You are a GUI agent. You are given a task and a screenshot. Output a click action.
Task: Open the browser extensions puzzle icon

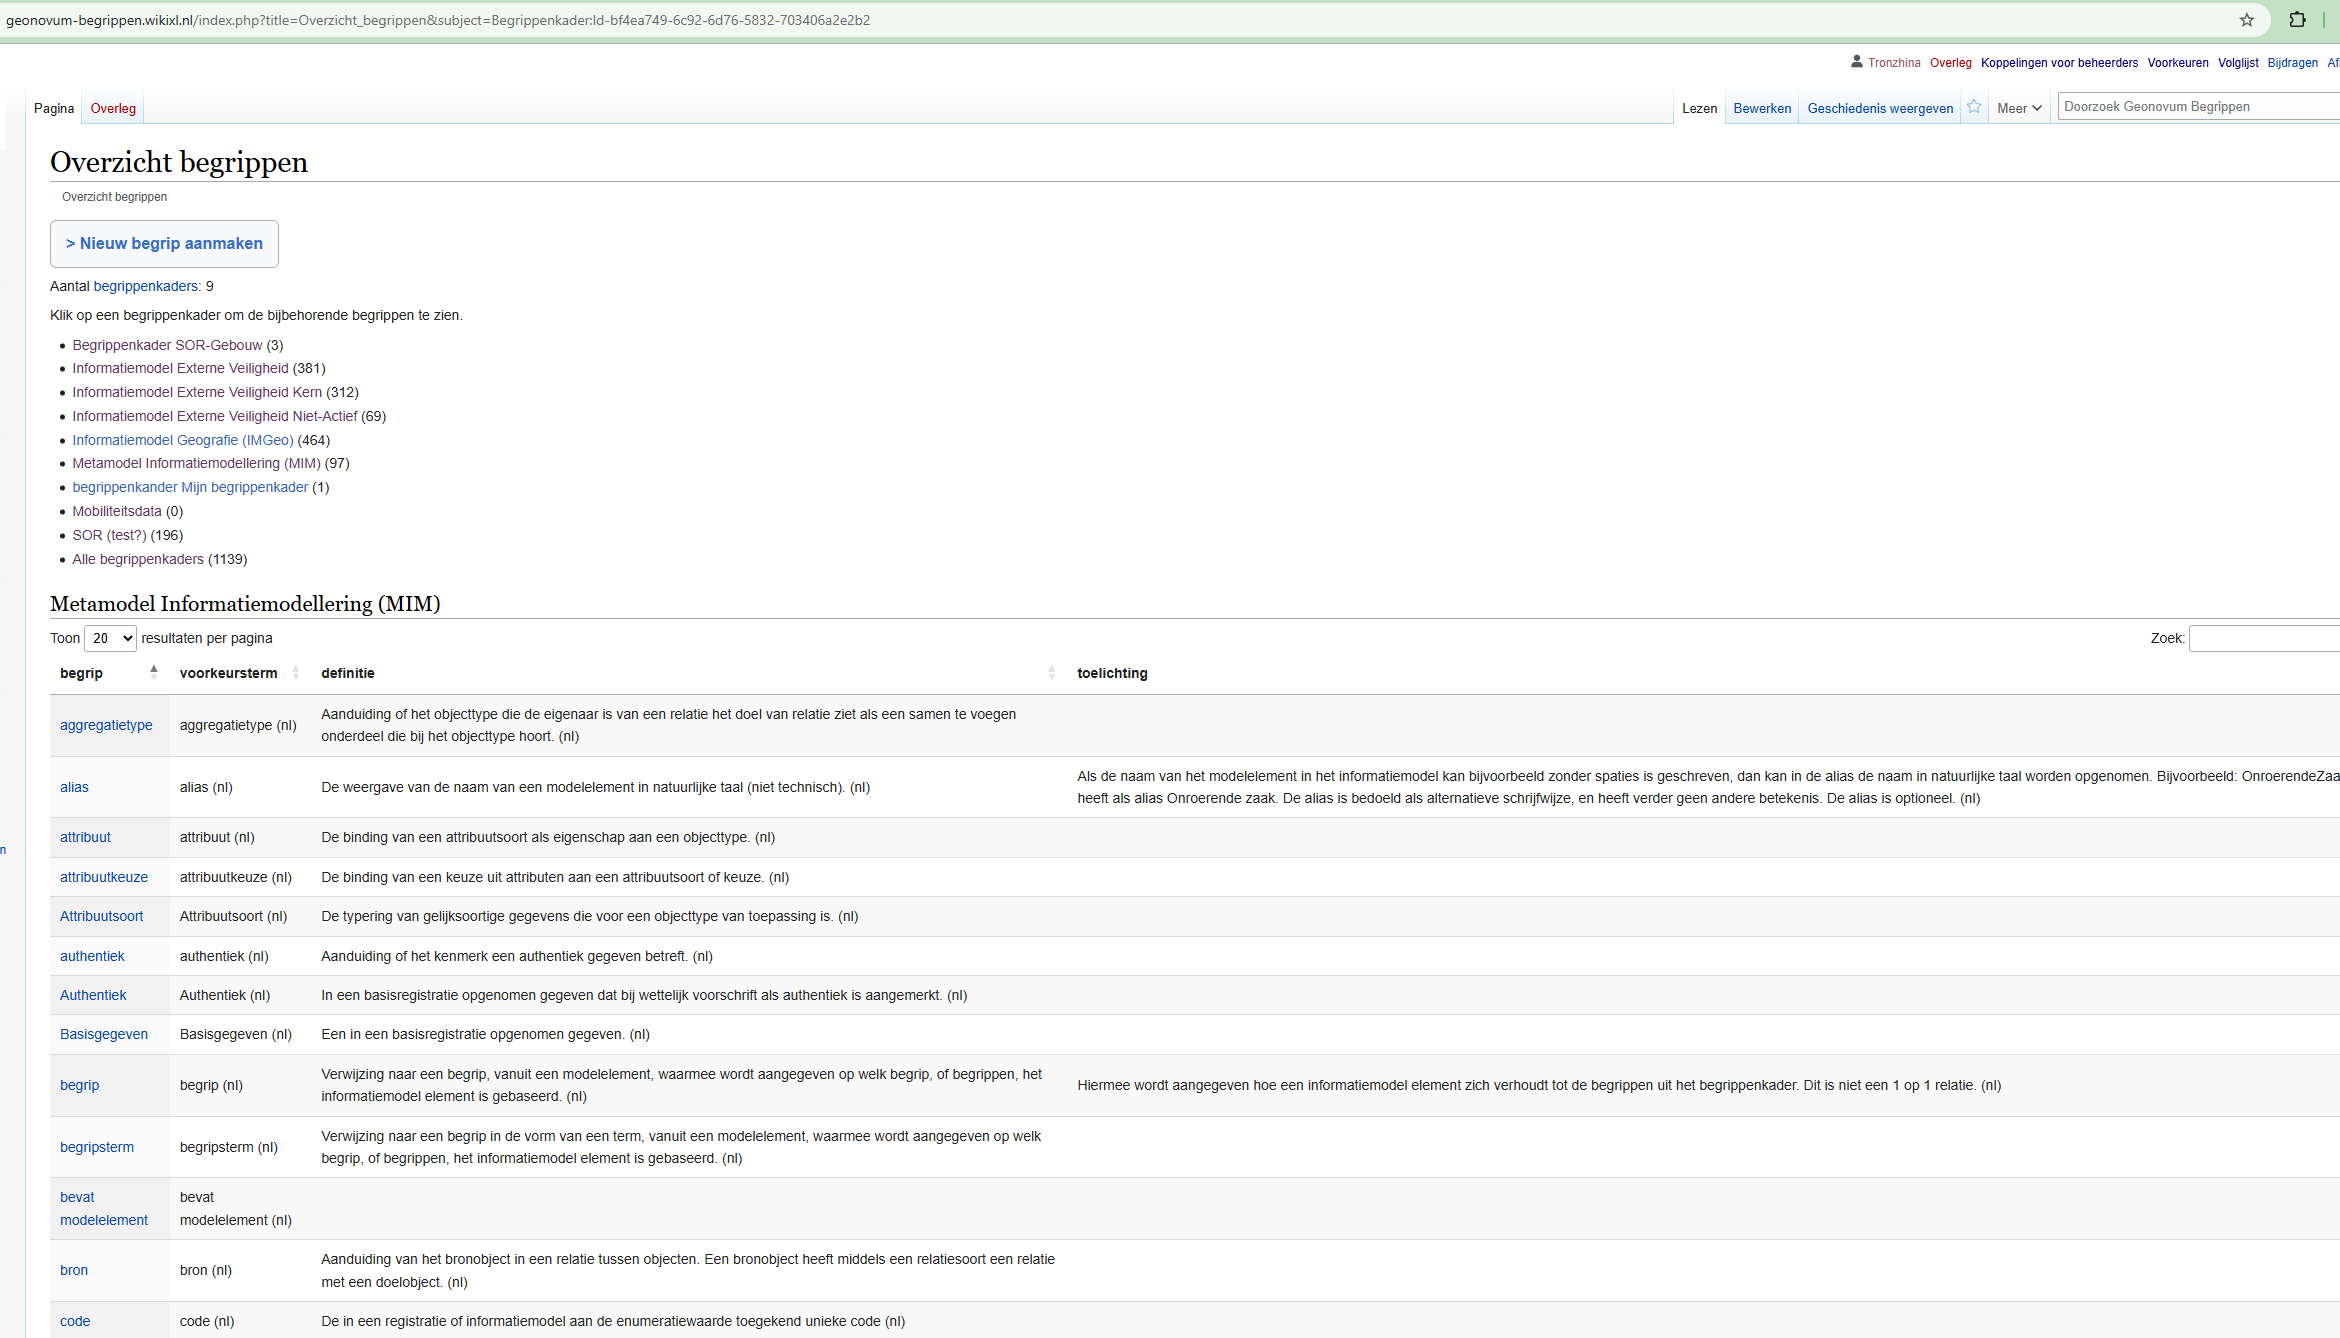pos(2297,20)
